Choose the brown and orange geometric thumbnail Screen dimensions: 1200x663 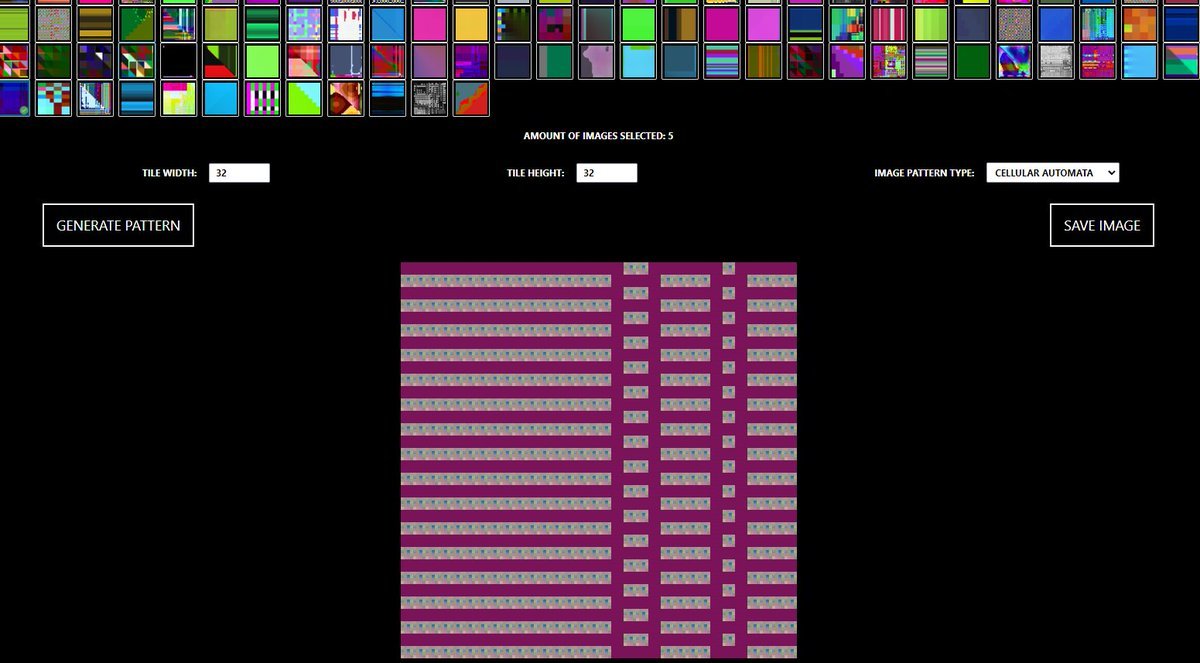346,98
